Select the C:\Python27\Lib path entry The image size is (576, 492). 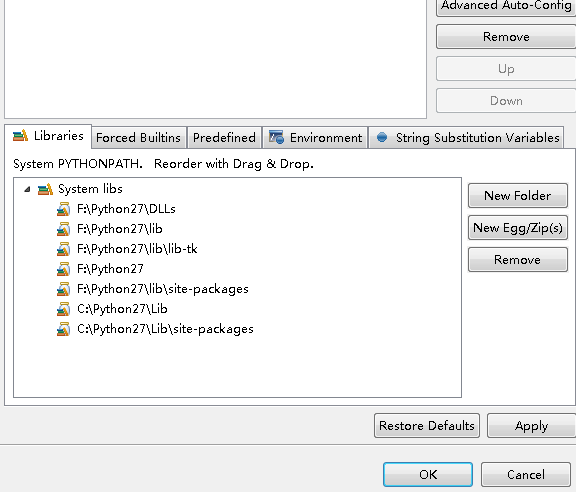tap(122, 309)
